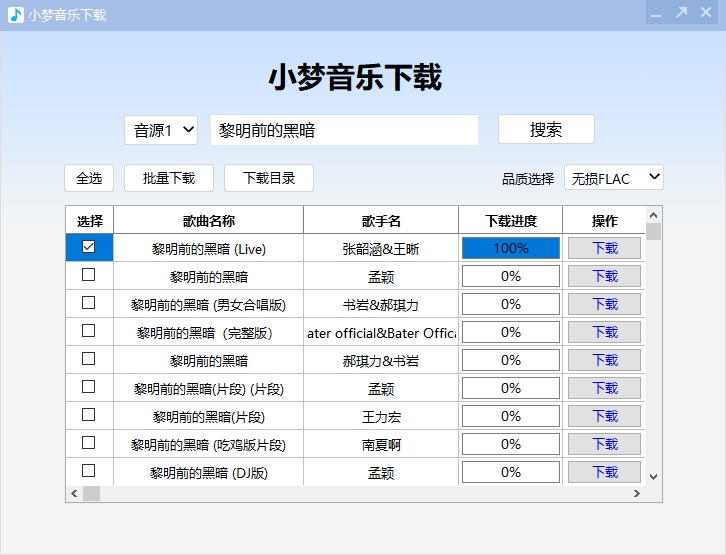This screenshot has height=555, width=726.
Task: Open the 无损FLAC quality dropdown
Action: [x=613, y=177]
